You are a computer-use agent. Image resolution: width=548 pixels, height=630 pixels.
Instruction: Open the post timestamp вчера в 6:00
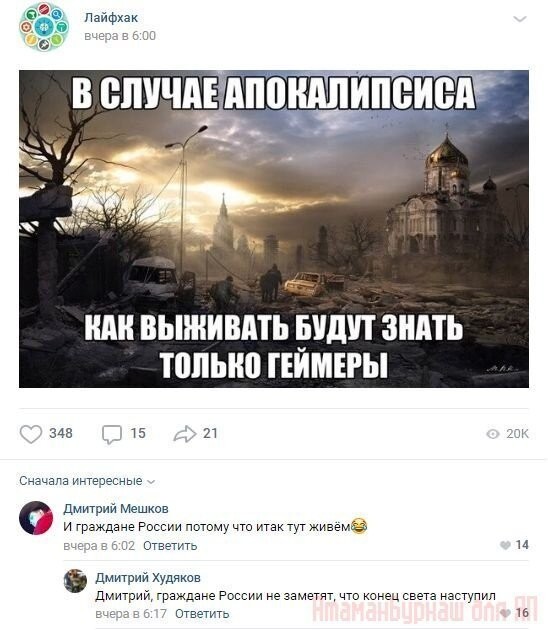click(x=120, y=36)
